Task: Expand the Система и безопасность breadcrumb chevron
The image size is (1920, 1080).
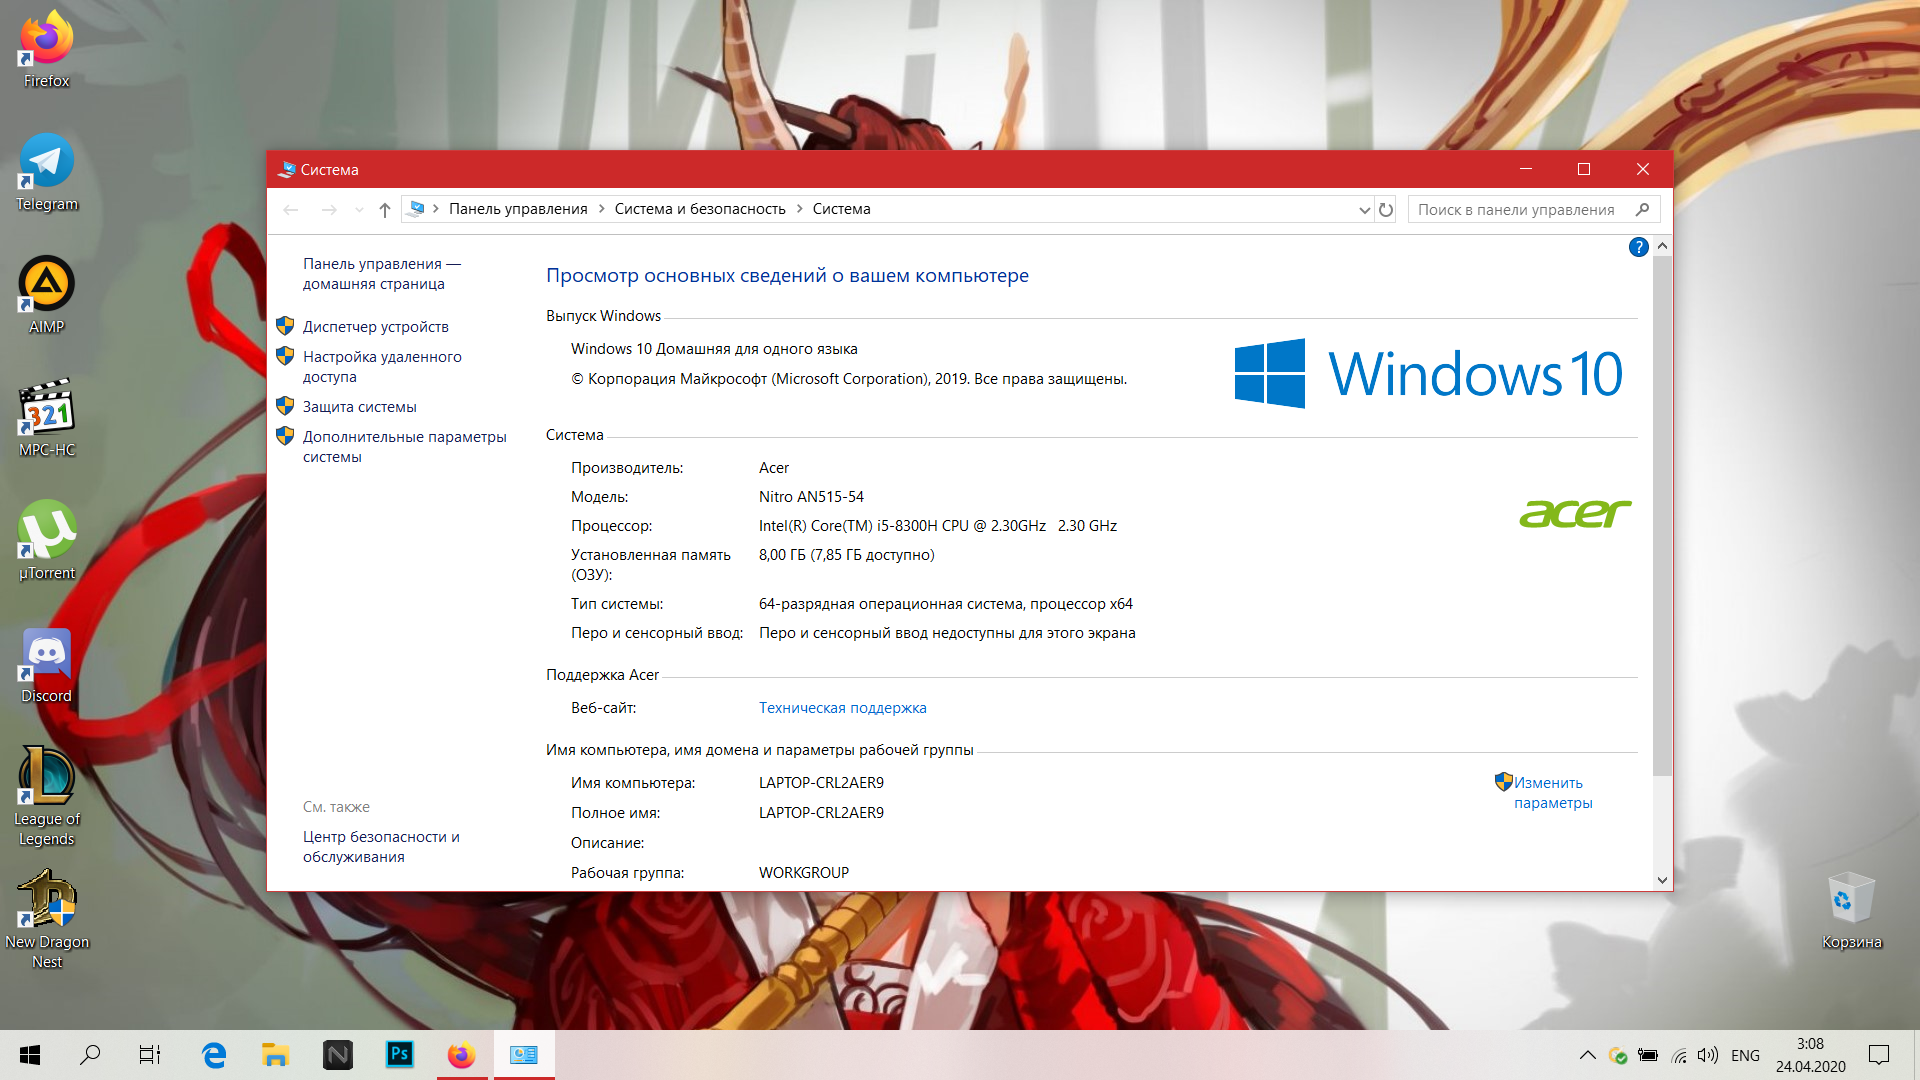Action: [x=799, y=209]
